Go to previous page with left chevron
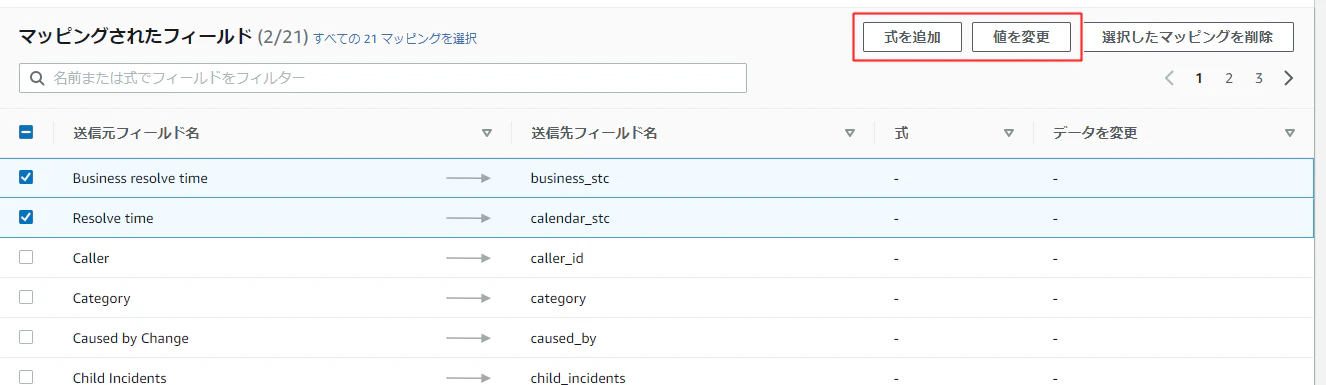 point(1169,78)
